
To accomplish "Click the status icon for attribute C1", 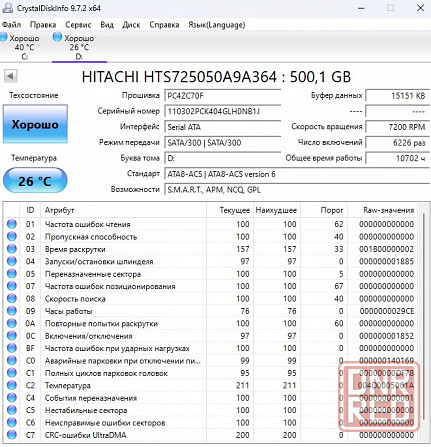I will (x=12, y=373).
